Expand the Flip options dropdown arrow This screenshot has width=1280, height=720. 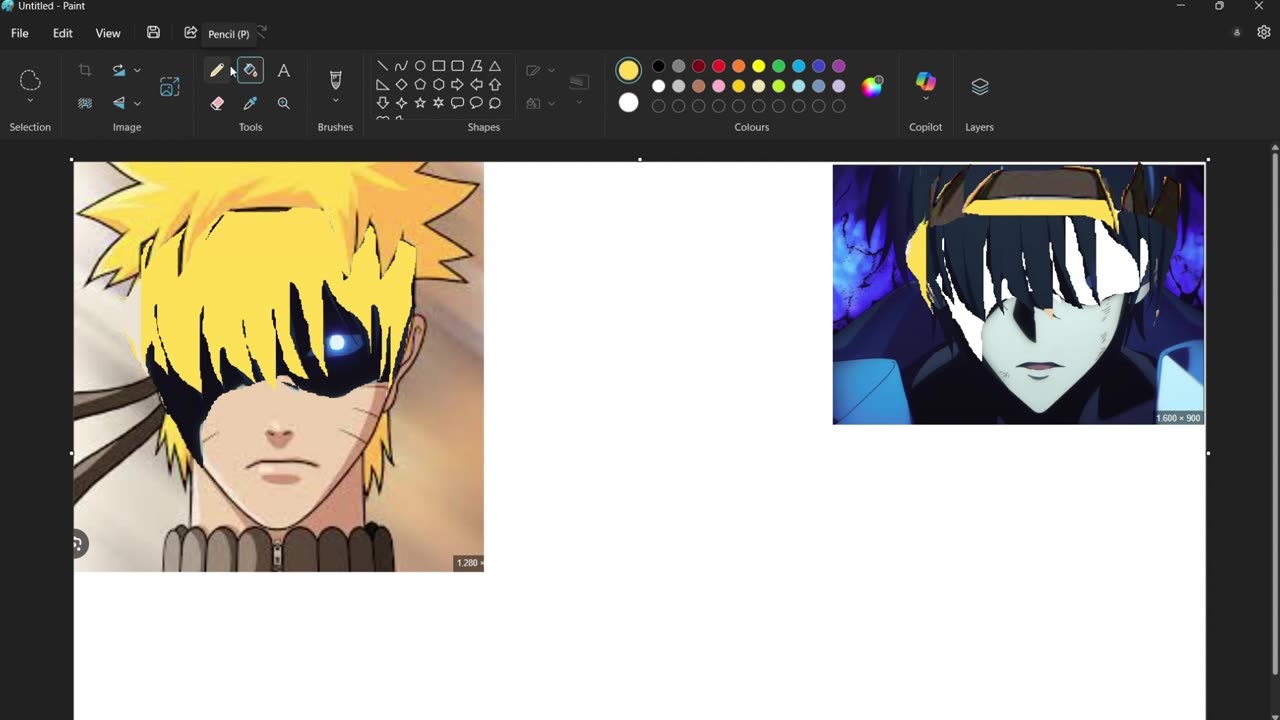[137, 103]
